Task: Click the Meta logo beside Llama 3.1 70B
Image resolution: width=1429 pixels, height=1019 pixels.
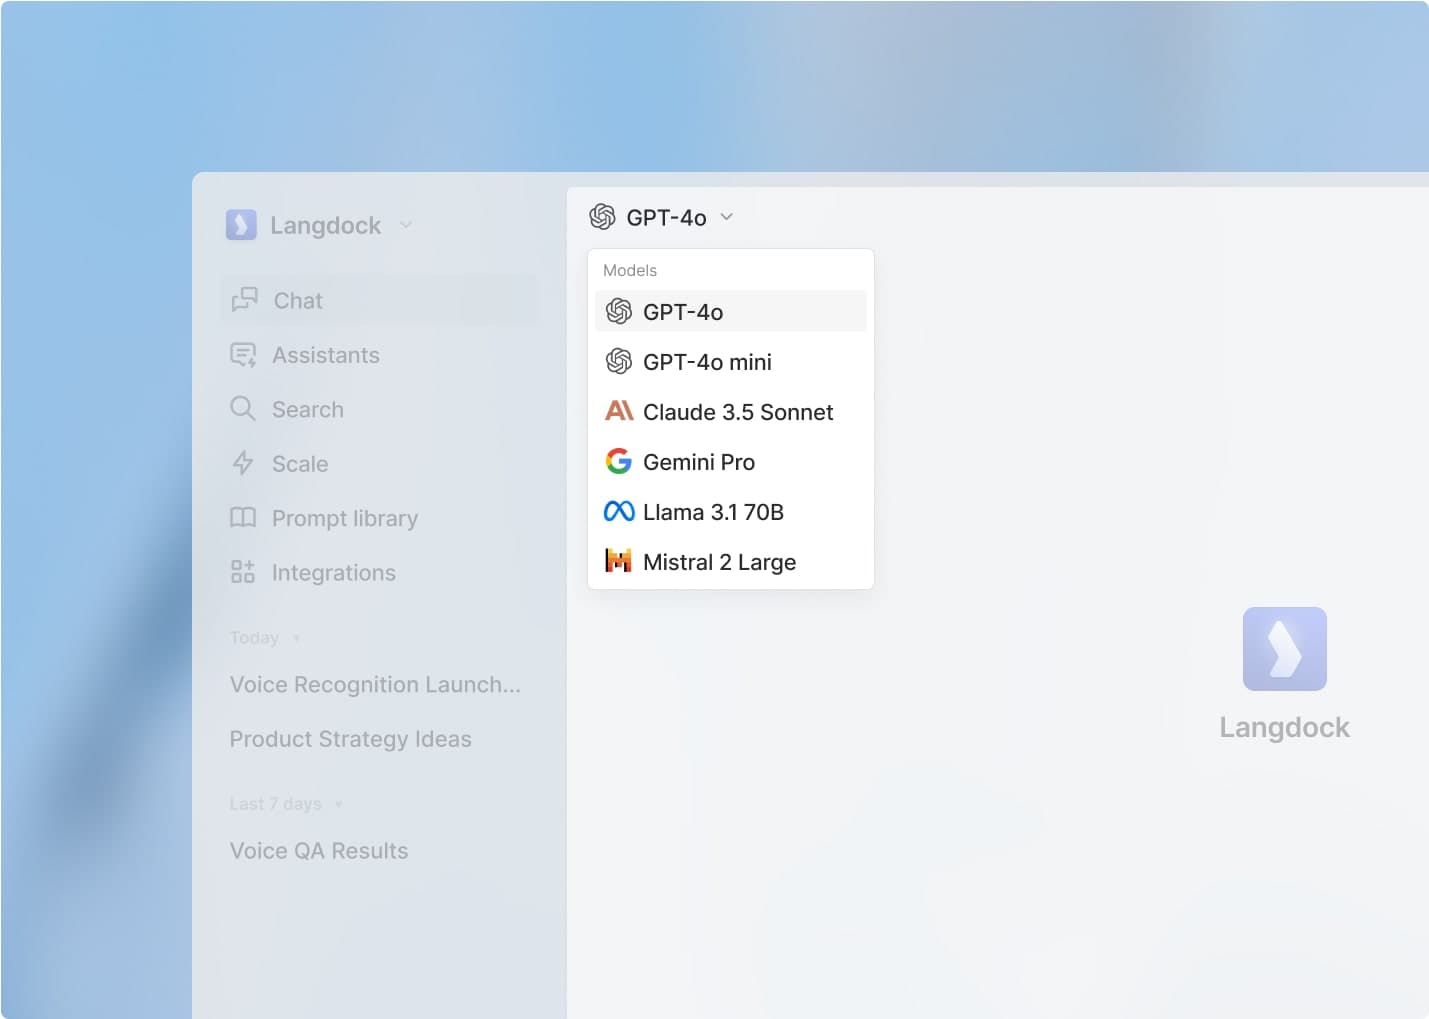Action: tap(619, 511)
